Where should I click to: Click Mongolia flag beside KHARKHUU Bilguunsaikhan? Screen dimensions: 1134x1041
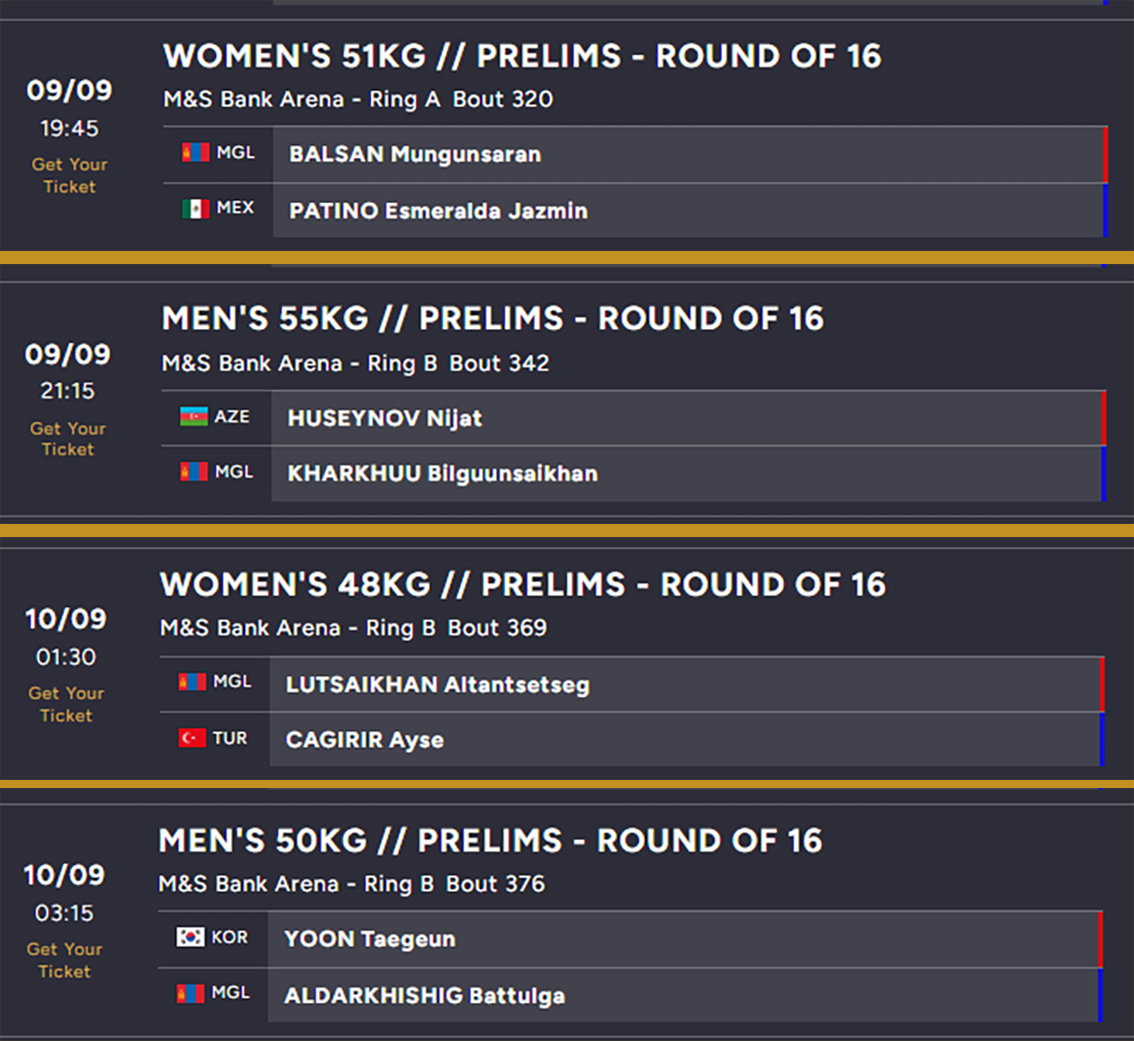pyautogui.click(x=194, y=471)
